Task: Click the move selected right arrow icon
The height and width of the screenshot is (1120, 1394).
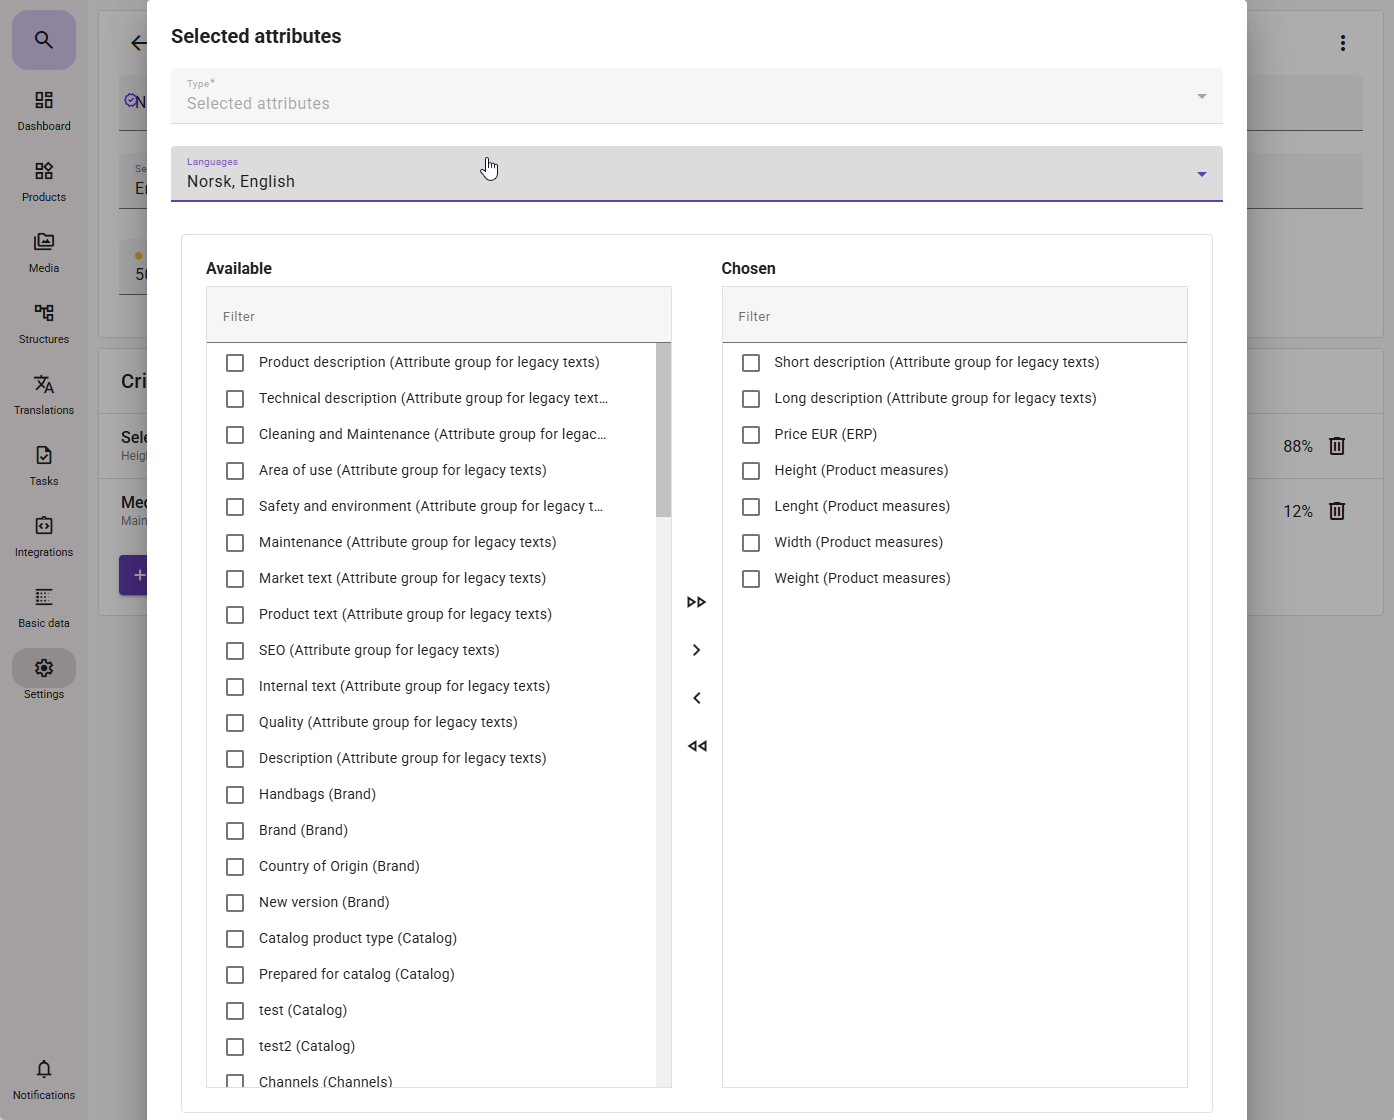Action: [x=697, y=650]
